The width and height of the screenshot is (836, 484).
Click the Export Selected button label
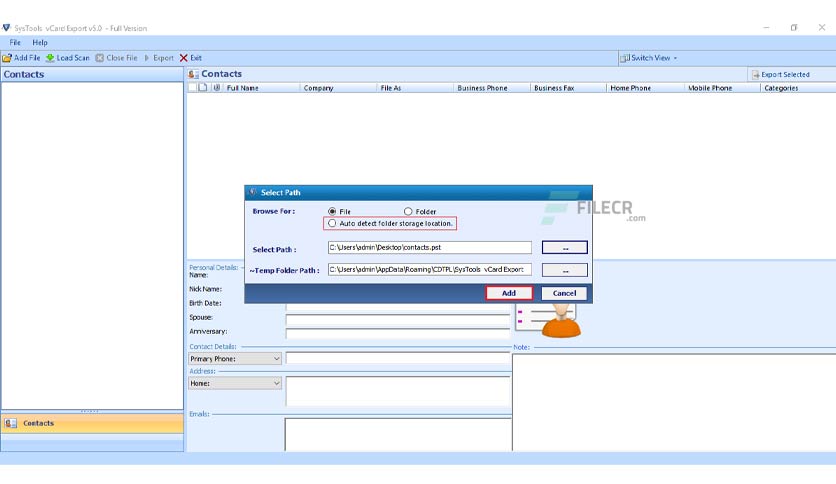pos(785,75)
